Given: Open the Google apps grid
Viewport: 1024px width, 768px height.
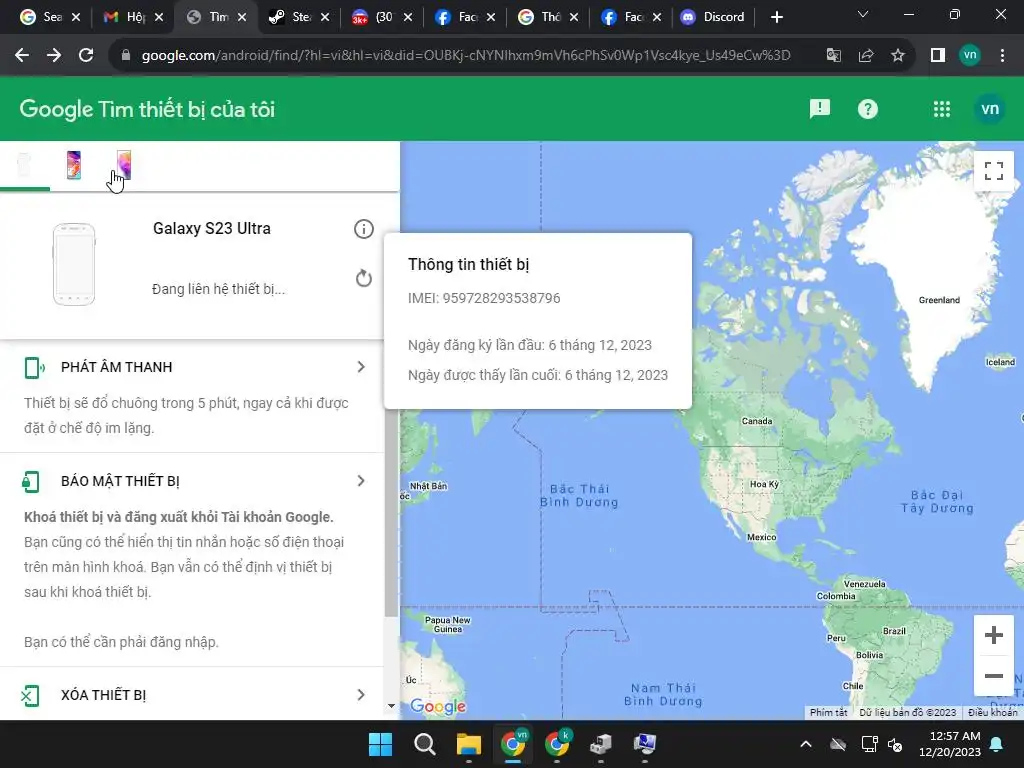Looking at the screenshot, I should [942, 109].
